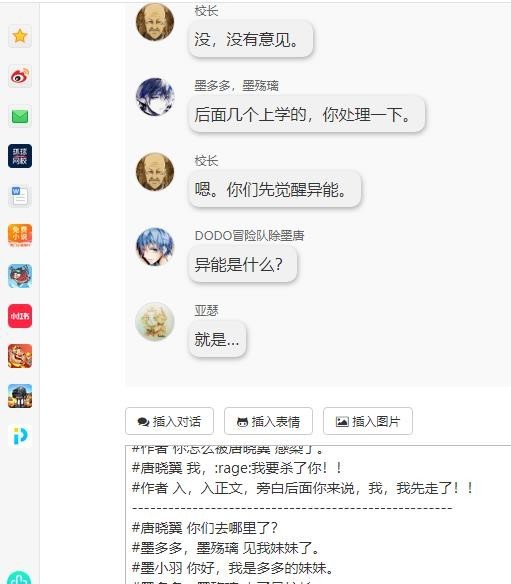Open the orange free novel app icon
Screen dimensions: 511x584
click(x=20, y=236)
